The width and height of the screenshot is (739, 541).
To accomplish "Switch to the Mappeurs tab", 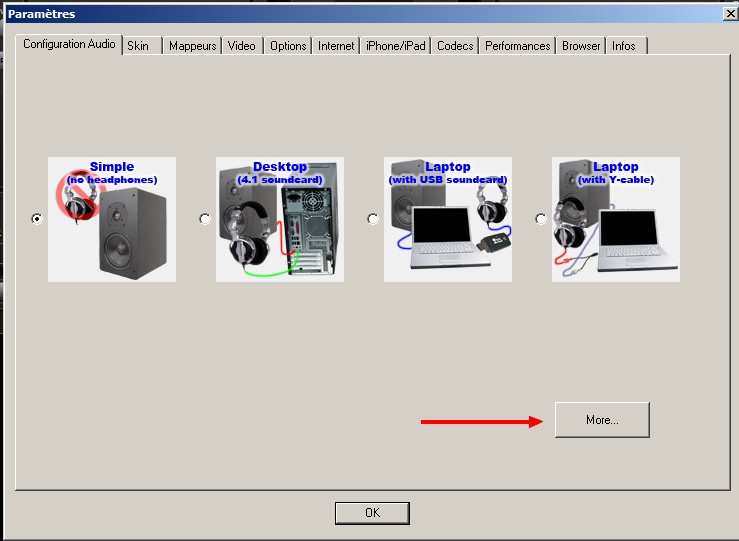I will pos(192,46).
